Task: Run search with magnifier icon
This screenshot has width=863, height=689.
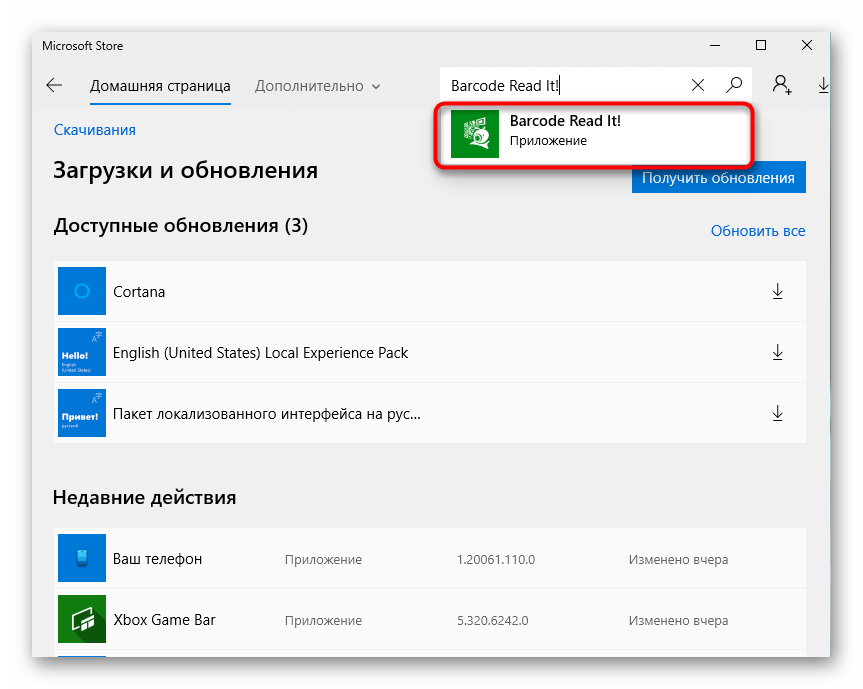Action: tap(734, 85)
